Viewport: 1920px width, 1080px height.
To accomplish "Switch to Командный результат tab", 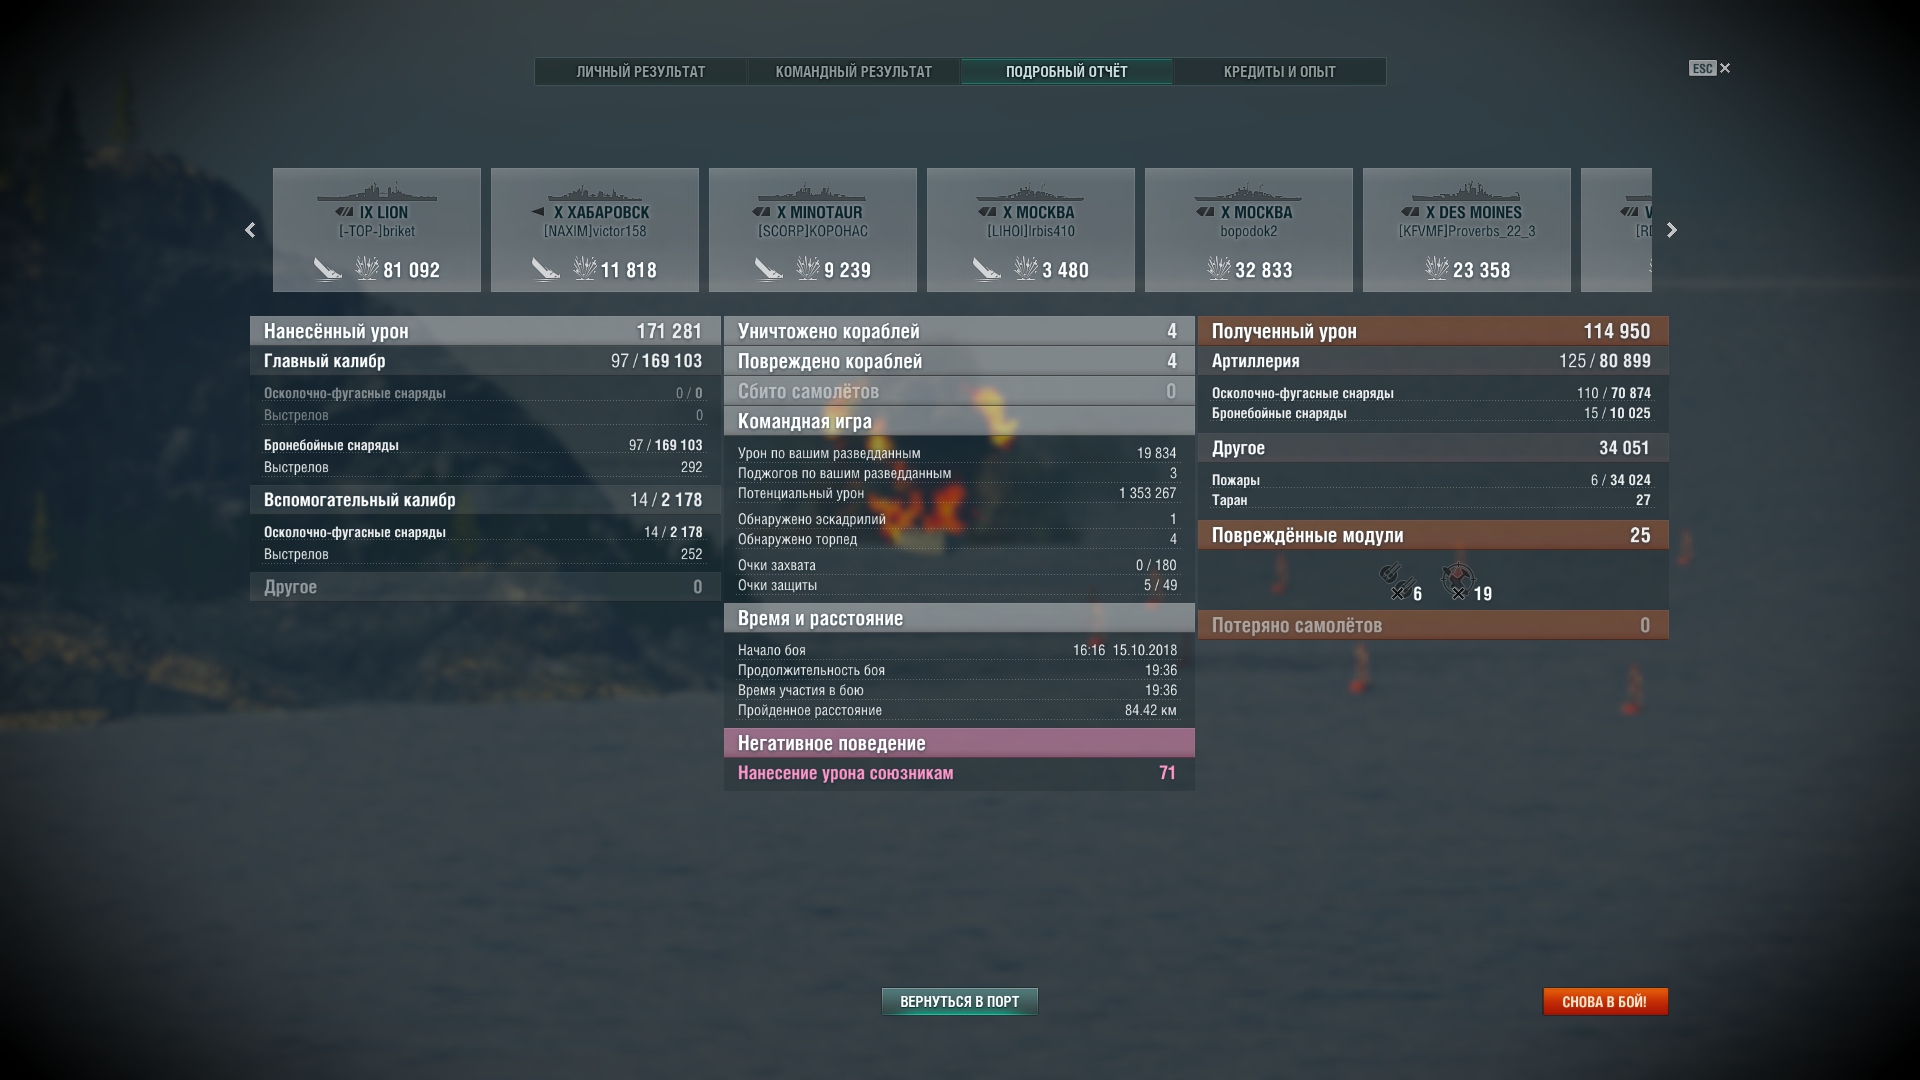I will point(854,72).
